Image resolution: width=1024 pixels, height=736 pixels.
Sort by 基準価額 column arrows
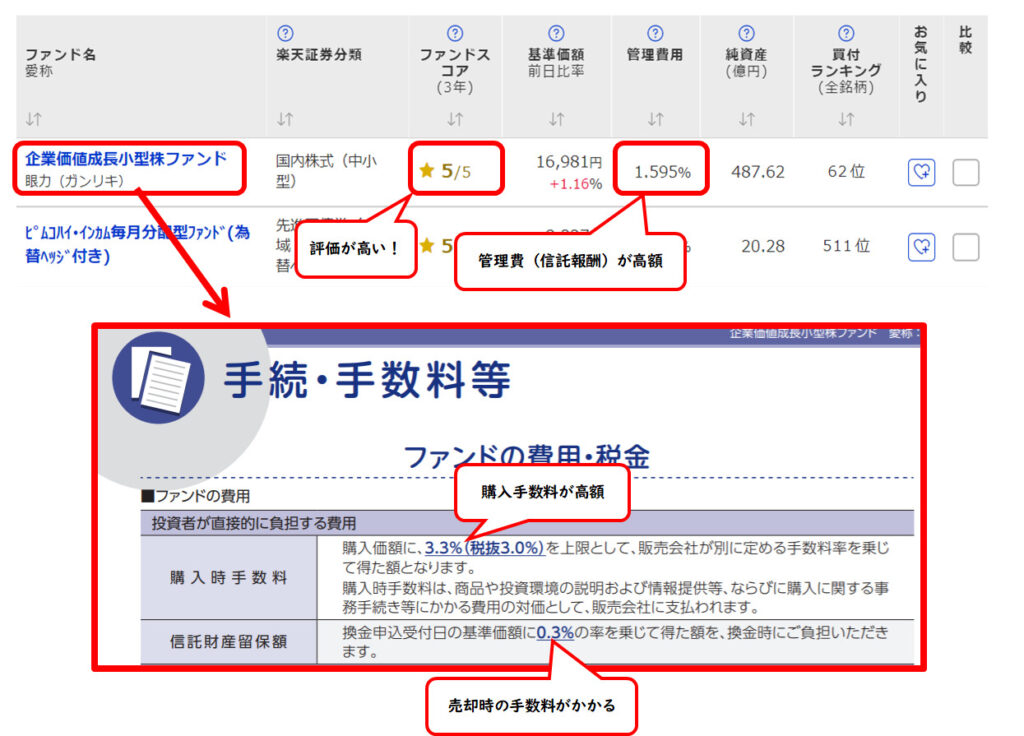[x=556, y=120]
